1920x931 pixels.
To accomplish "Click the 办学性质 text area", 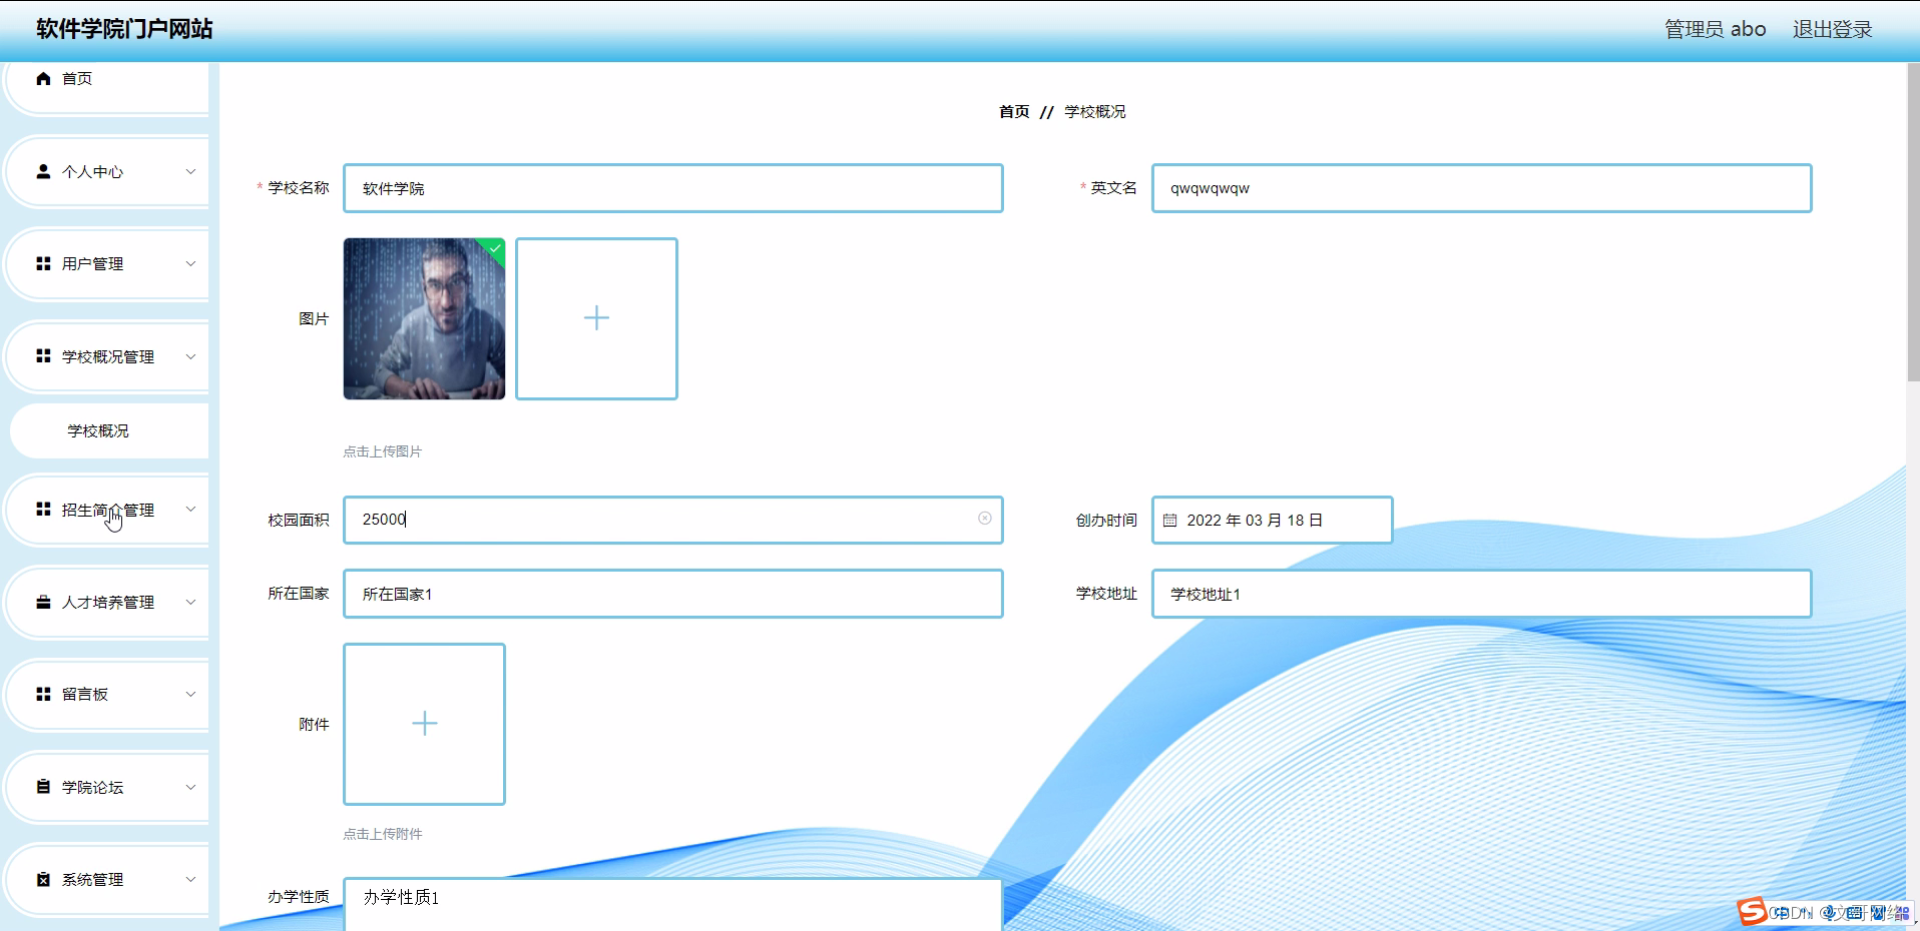I will 673,904.
